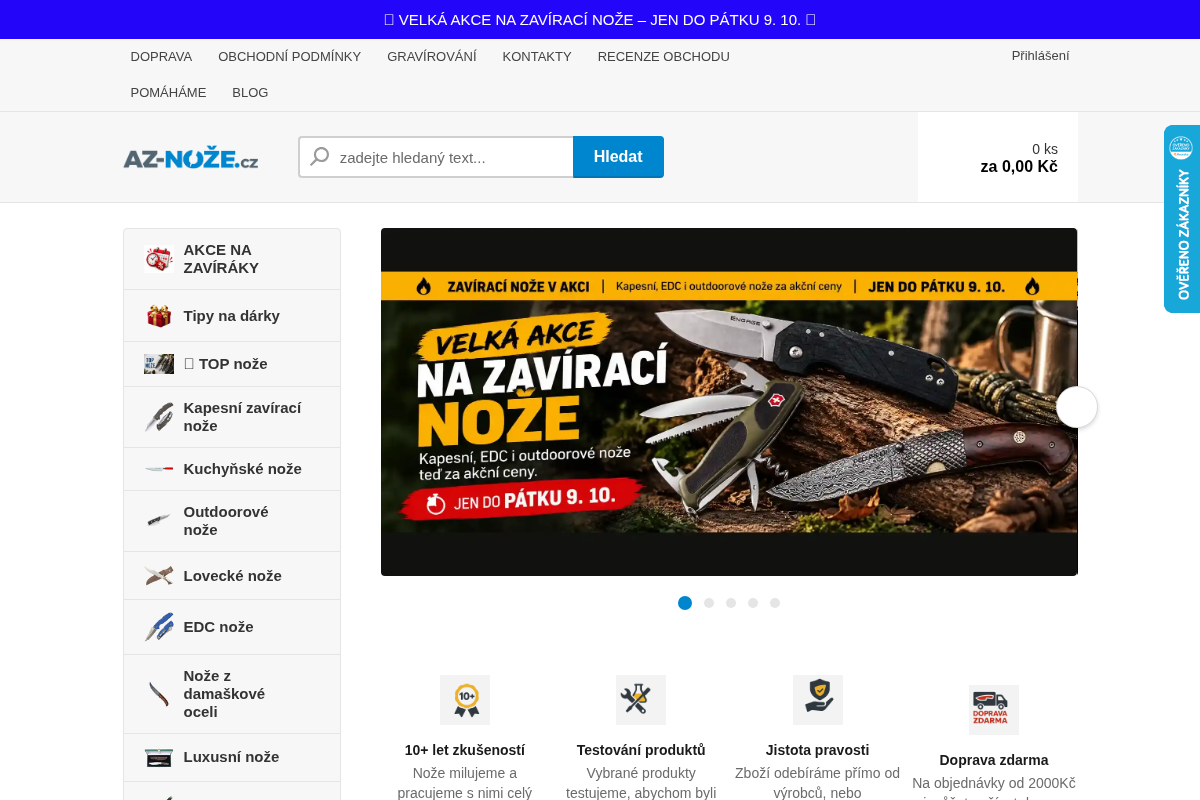
Task: Open the Ověřeno zákazníky side tab
Action: [1182, 219]
